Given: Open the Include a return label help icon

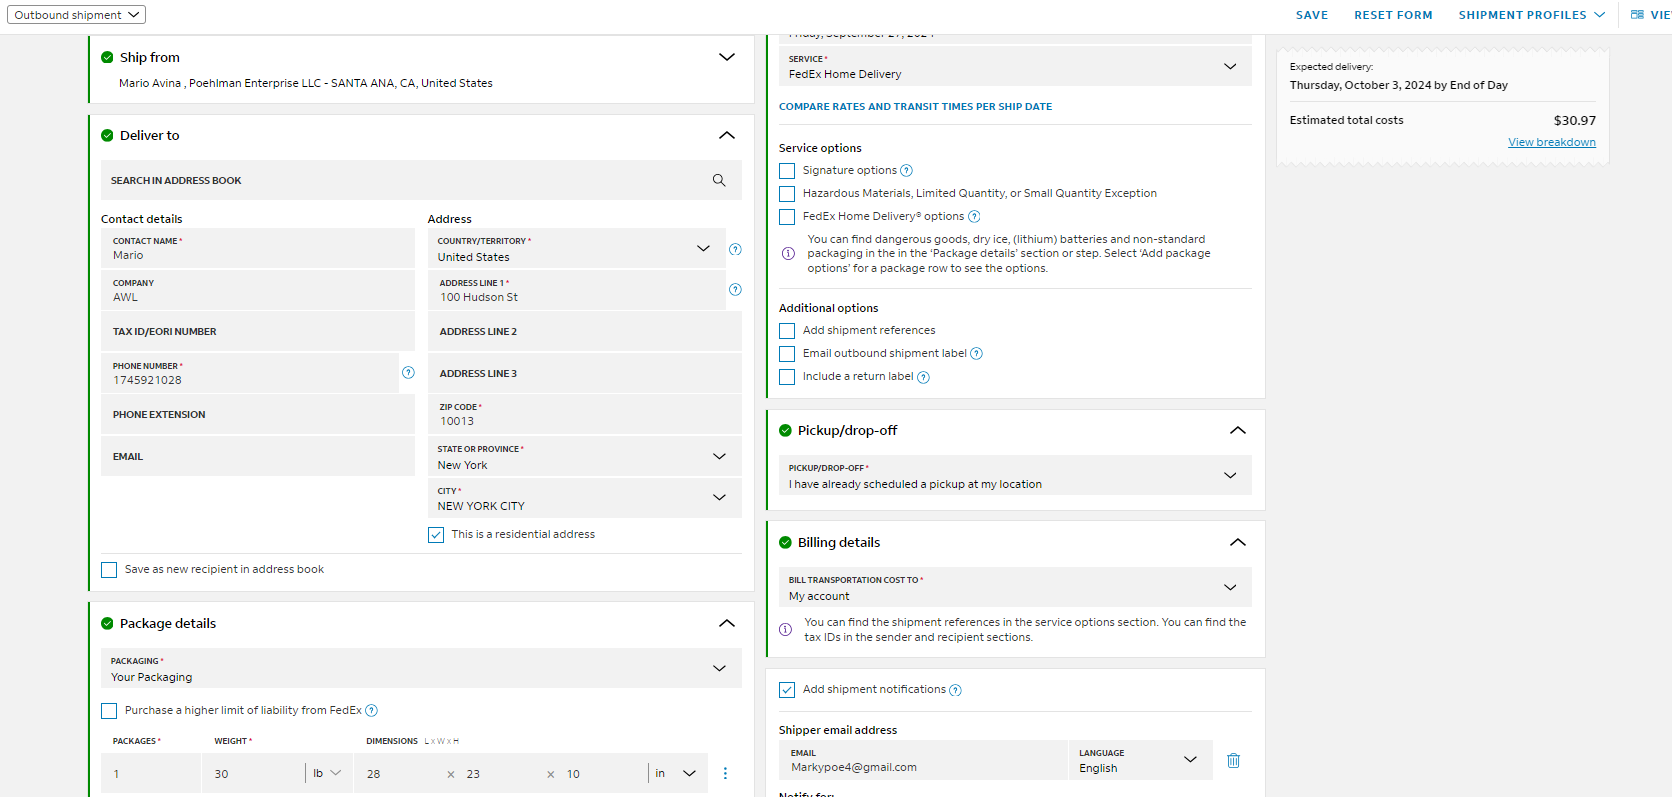Looking at the screenshot, I should (x=923, y=377).
